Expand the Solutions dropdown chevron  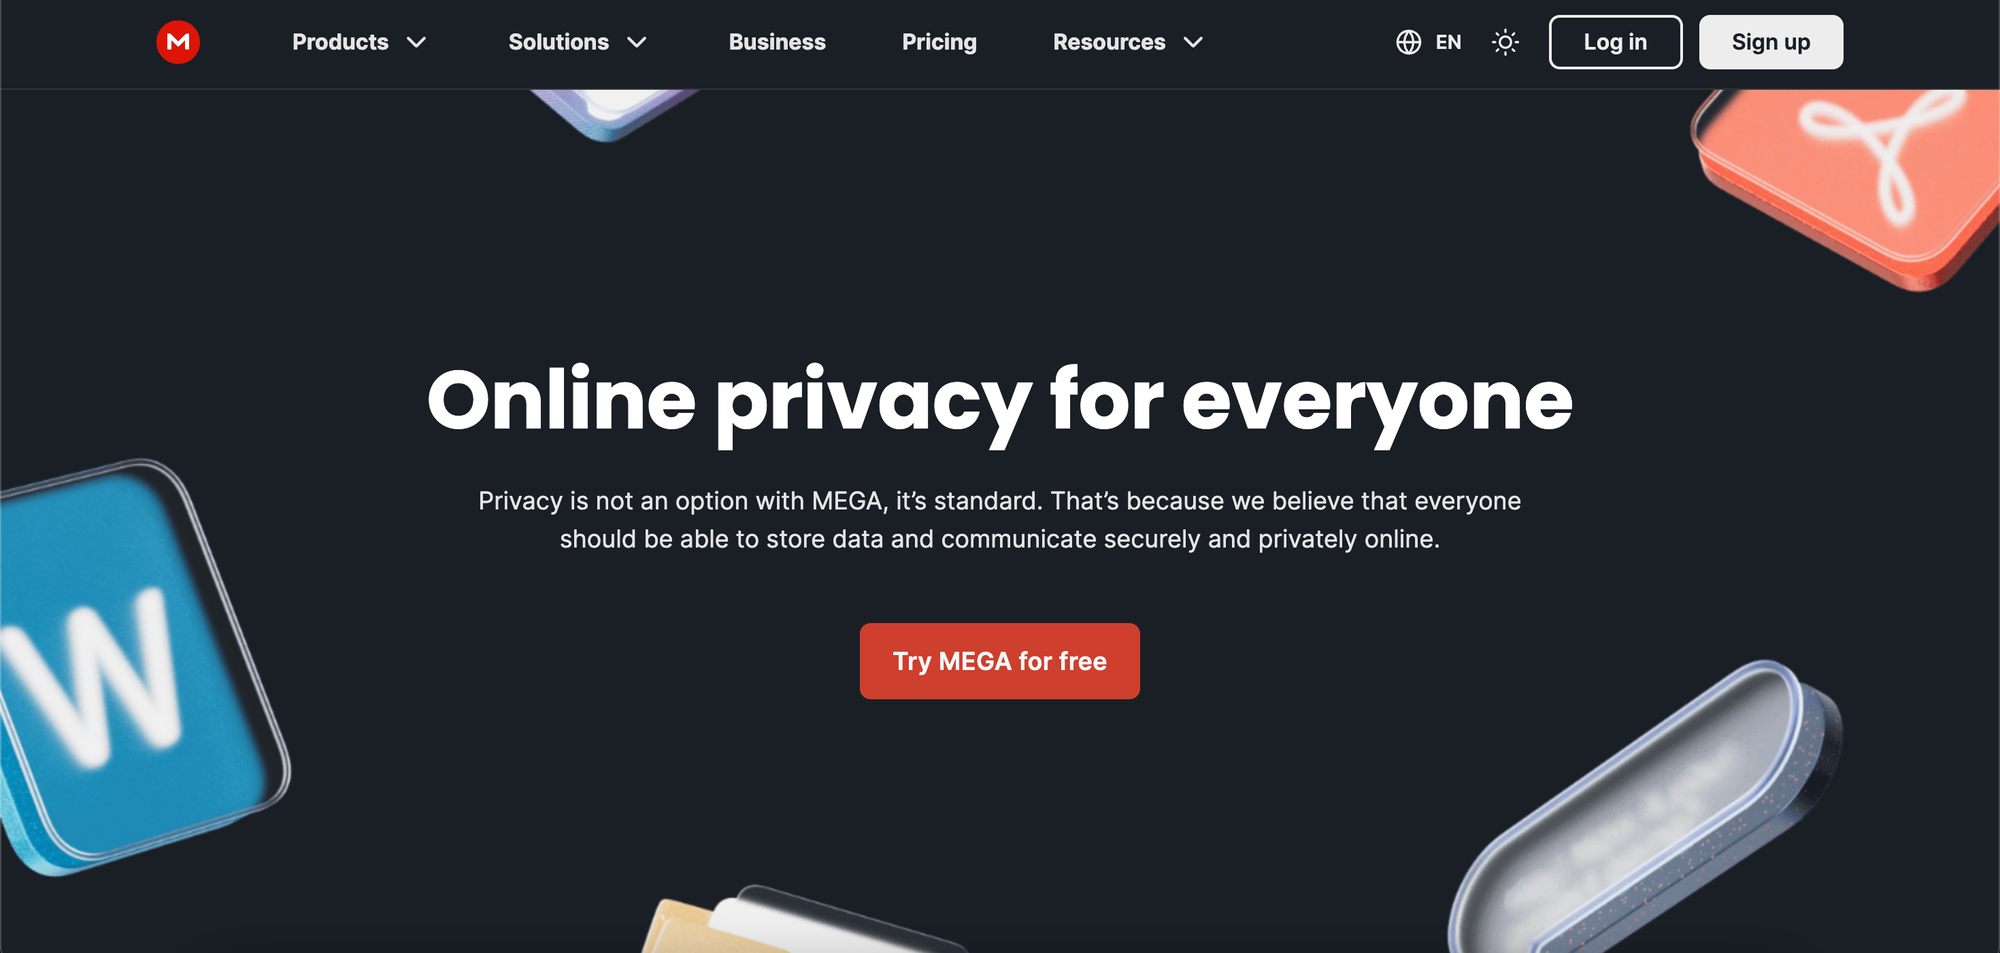tap(637, 42)
